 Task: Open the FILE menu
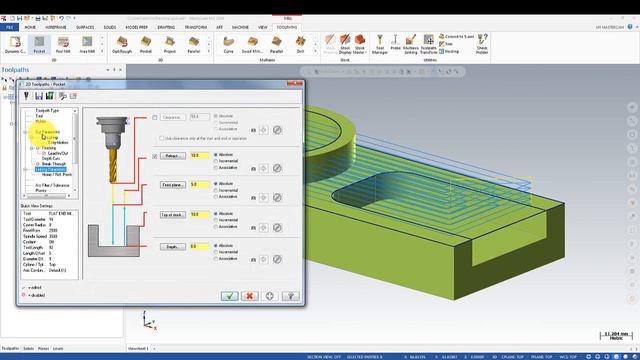[9, 27]
